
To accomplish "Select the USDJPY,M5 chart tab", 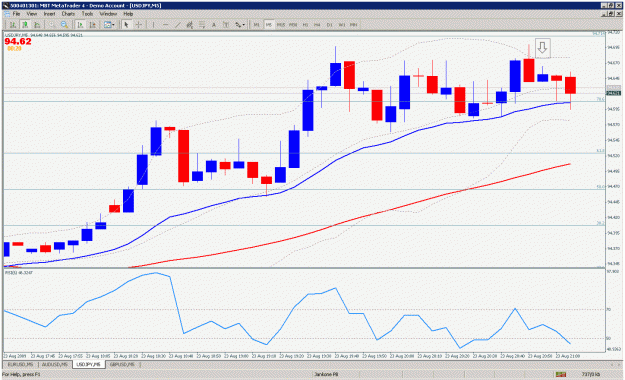I will [x=88, y=365].
